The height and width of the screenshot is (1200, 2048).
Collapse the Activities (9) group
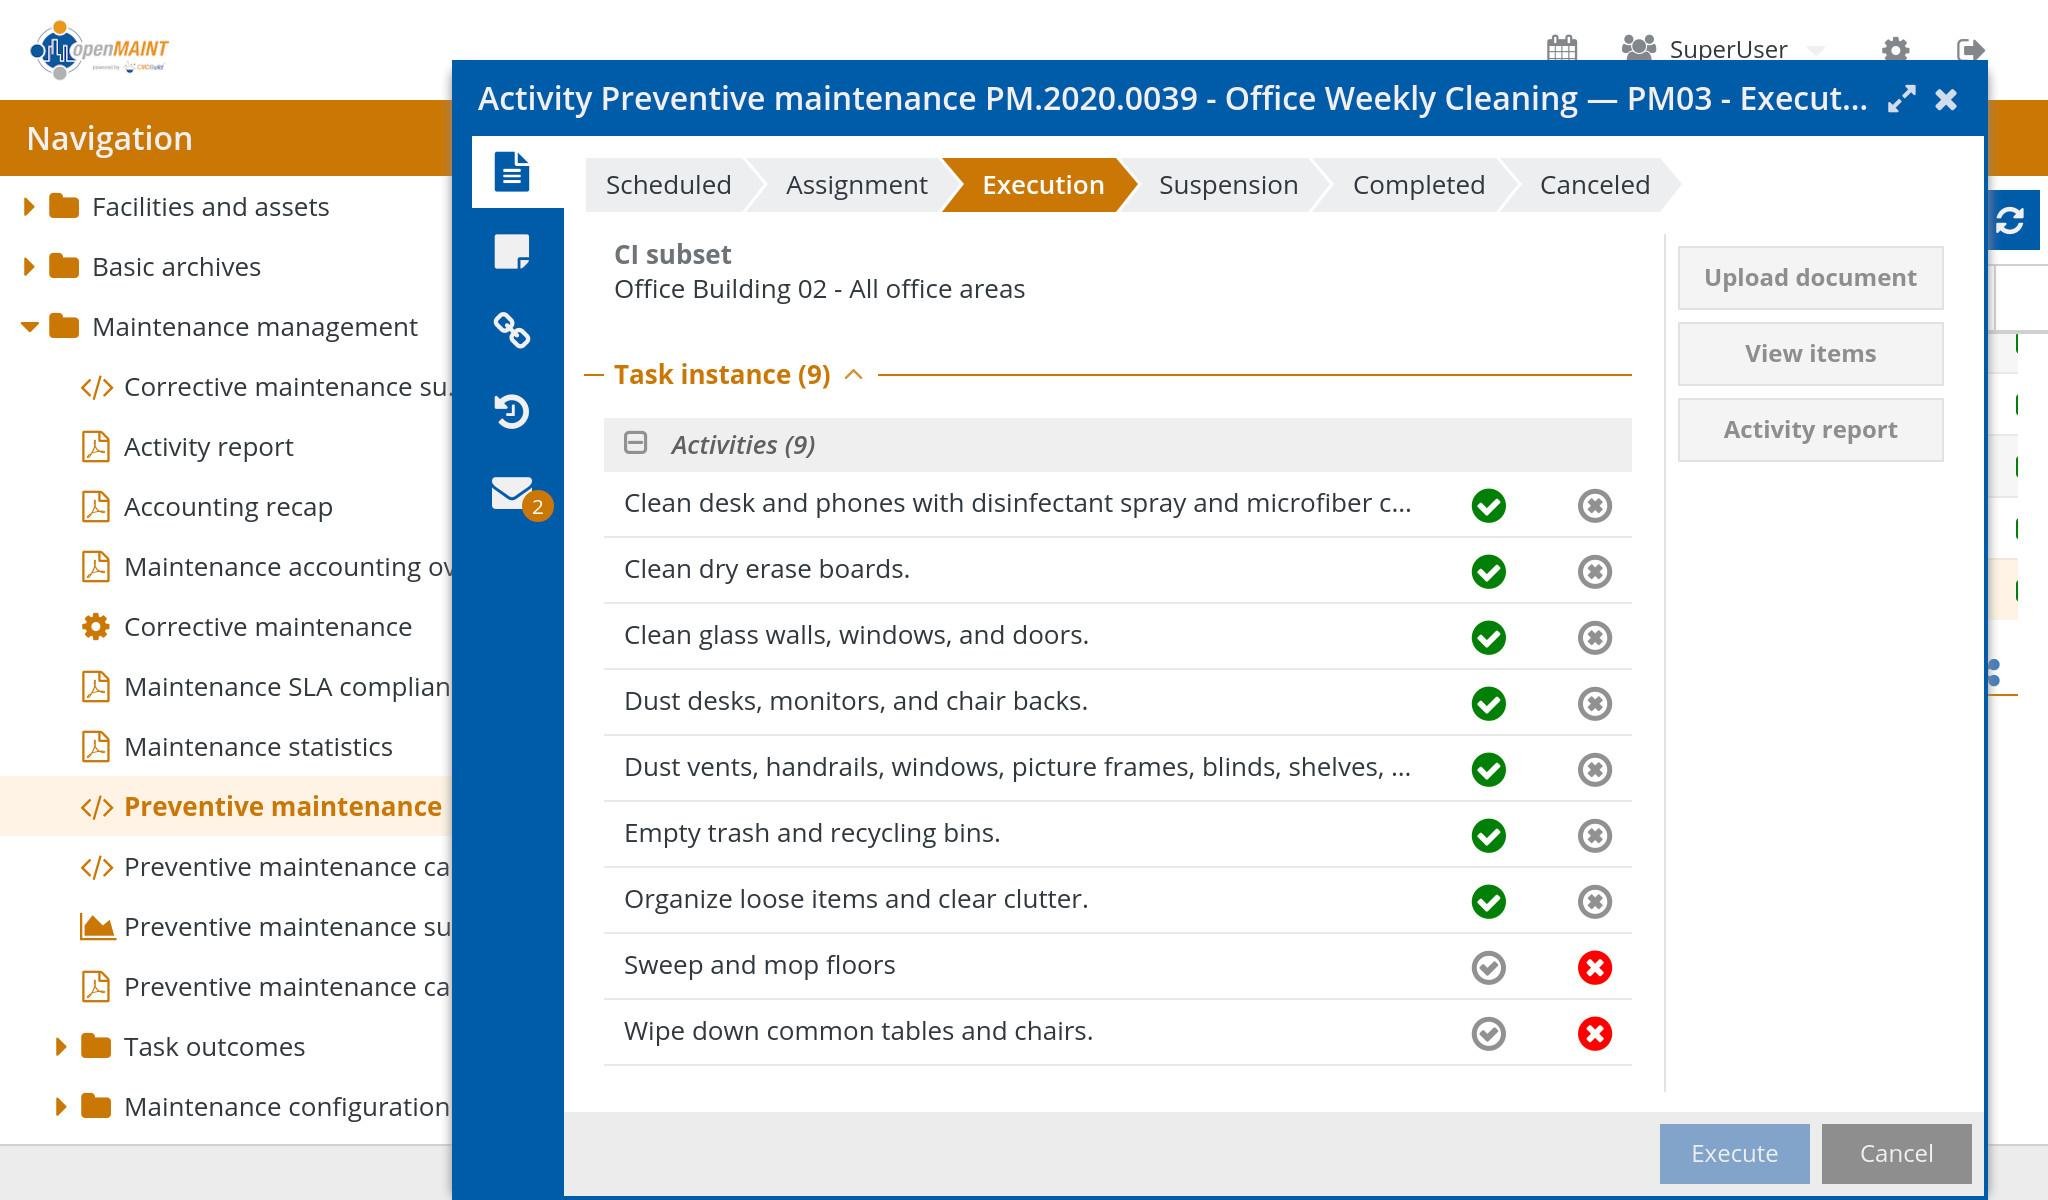636,443
